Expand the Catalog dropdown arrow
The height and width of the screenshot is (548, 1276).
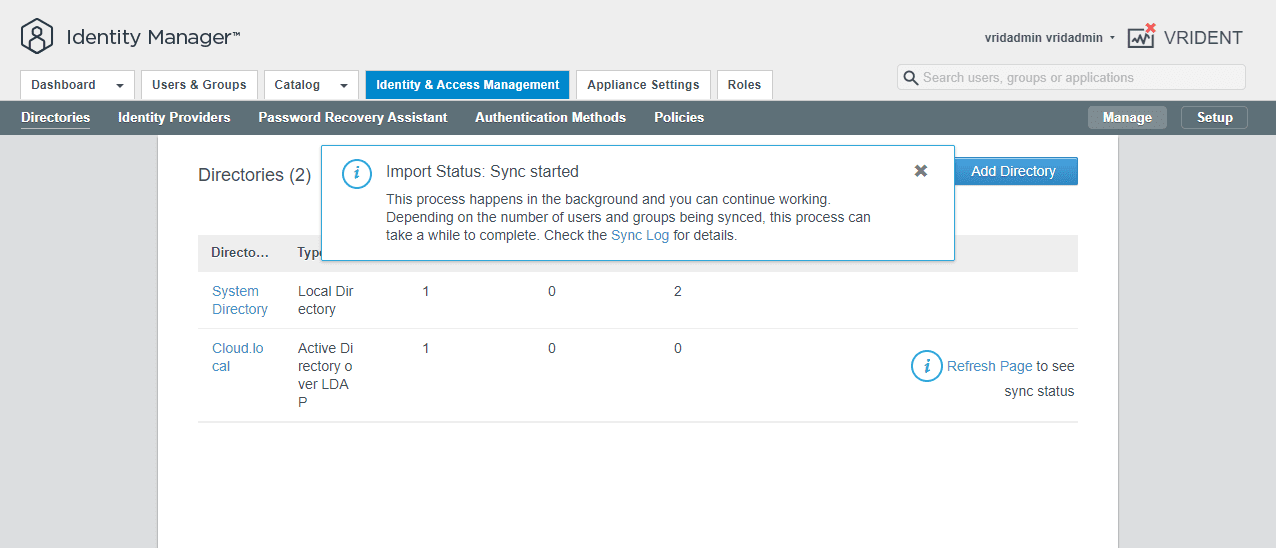[x=343, y=86]
